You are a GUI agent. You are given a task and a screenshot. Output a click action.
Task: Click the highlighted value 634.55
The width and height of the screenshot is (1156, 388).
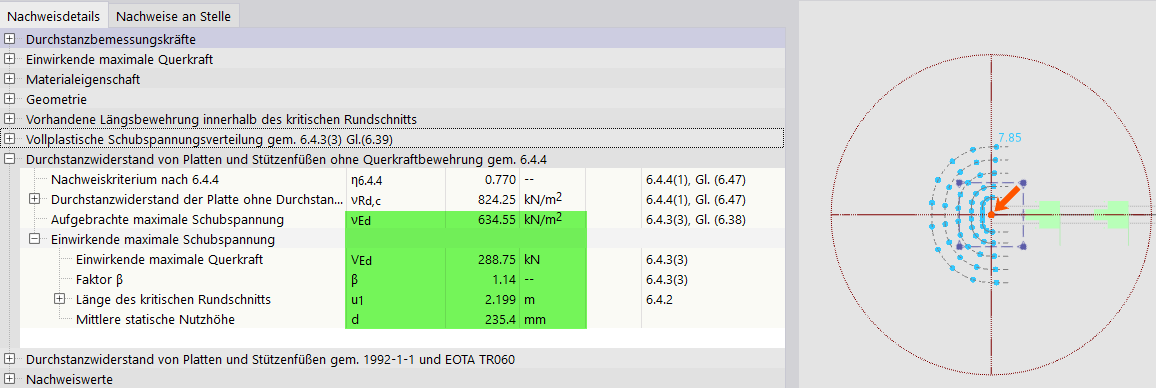(x=494, y=219)
